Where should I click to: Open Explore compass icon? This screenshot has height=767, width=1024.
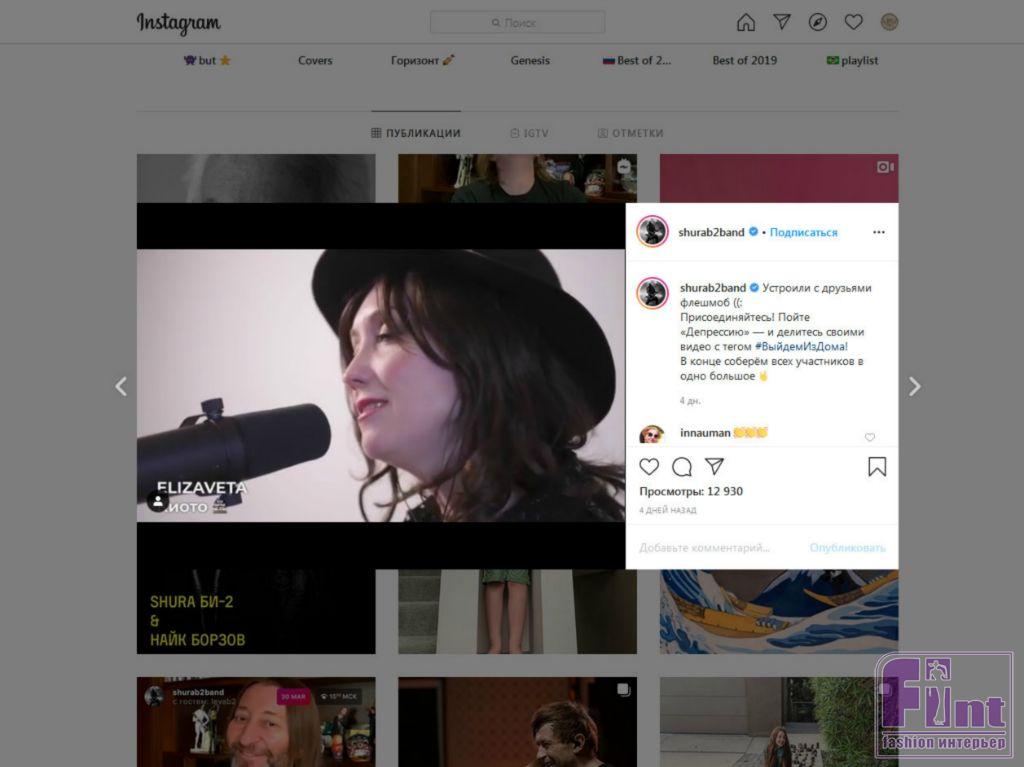click(818, 22)
